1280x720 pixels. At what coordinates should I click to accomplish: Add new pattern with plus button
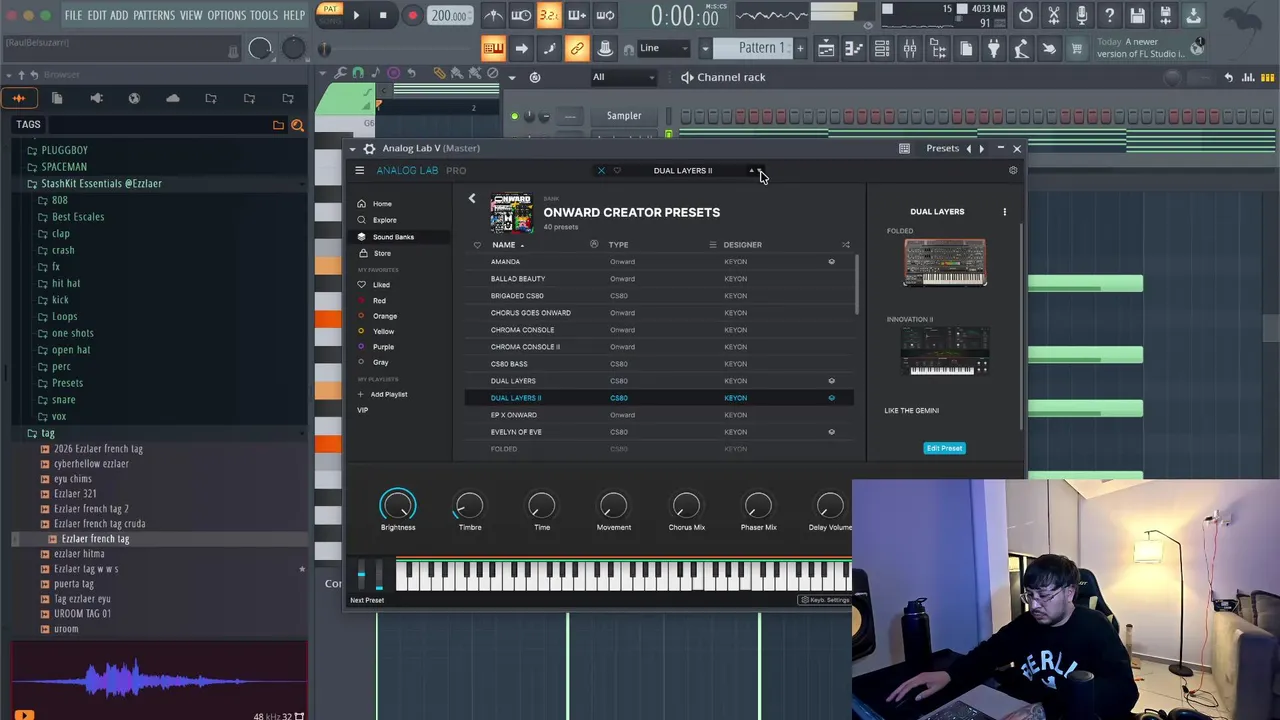click(800, 48)
